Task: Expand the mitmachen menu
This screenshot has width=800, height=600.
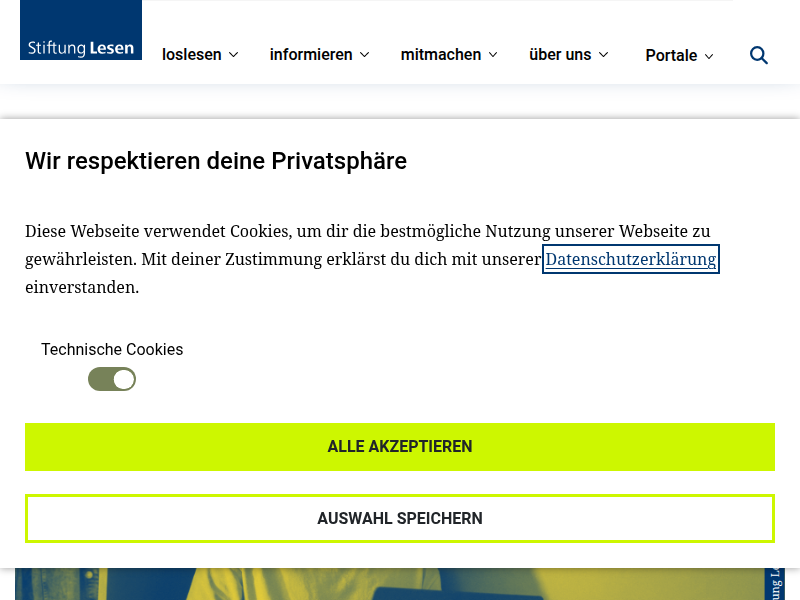Action: point(449,55)
